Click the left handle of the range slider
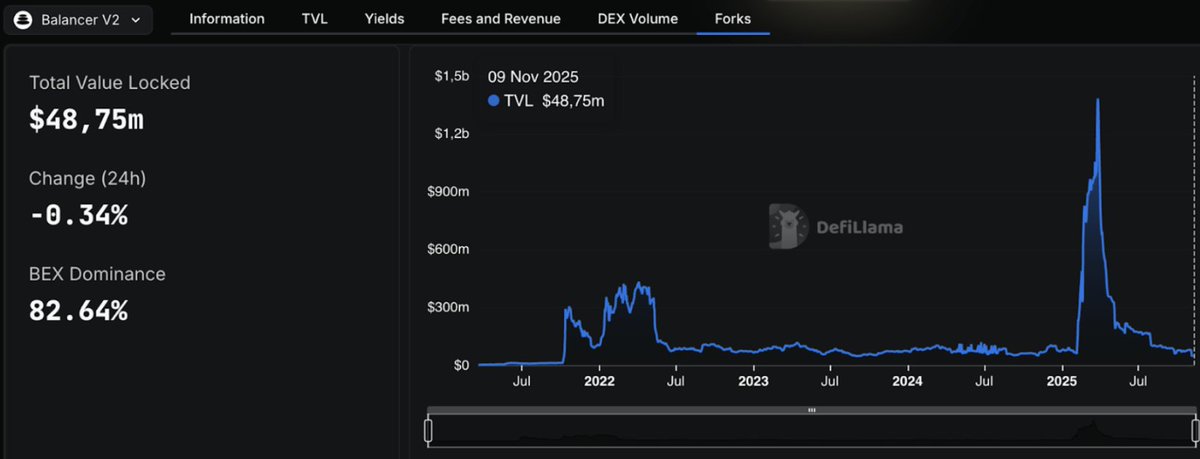This screenshot has width=1200, height=459. point(428,431)
